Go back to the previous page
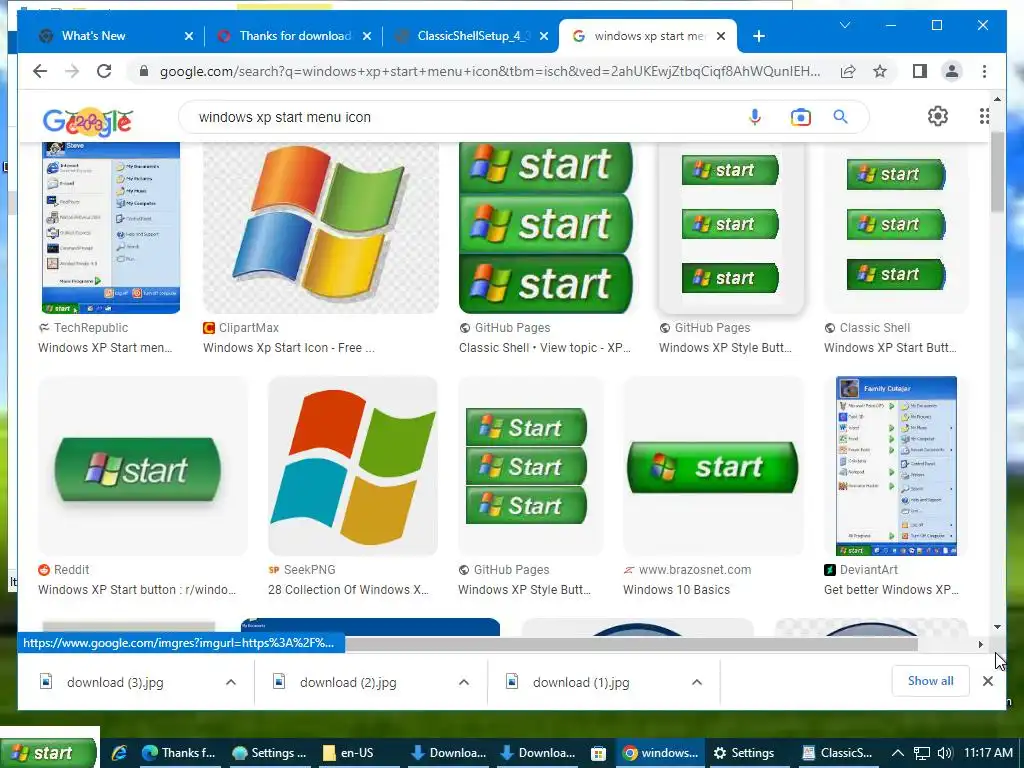 coord(40,71)
